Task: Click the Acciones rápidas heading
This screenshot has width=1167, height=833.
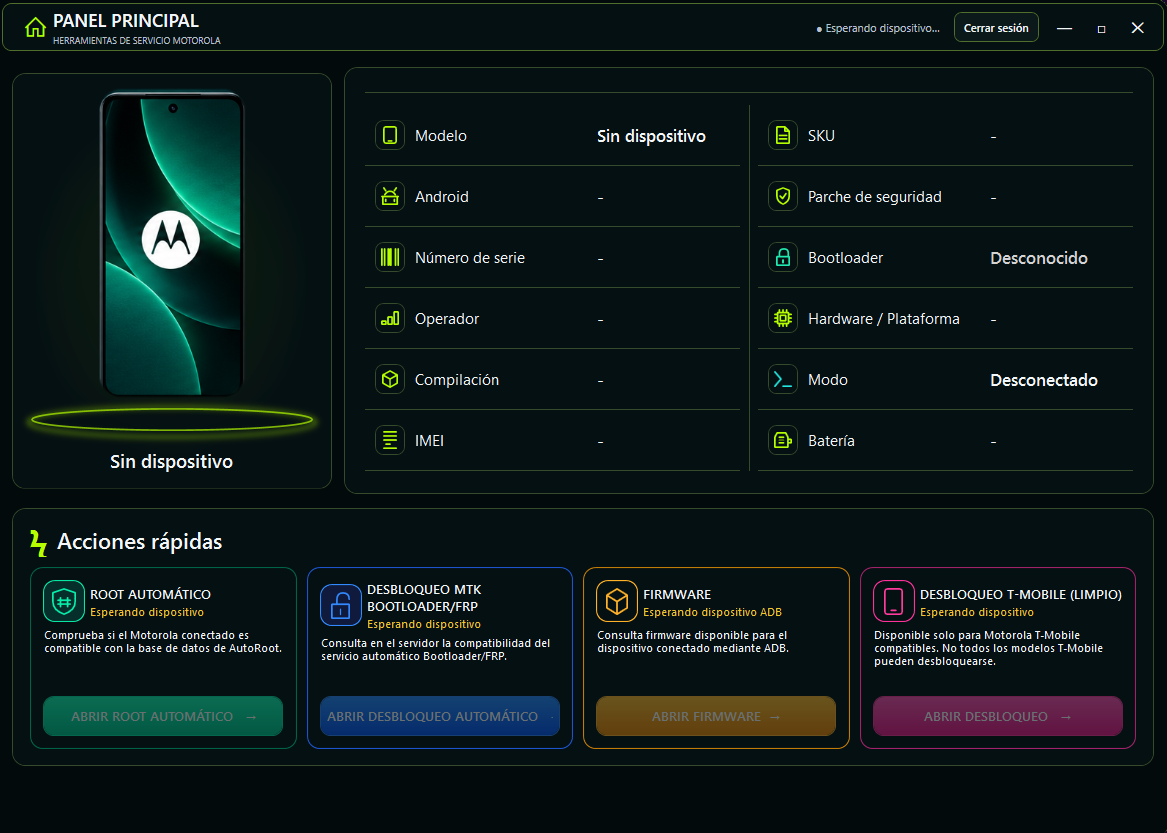Action: coord(140,541)
